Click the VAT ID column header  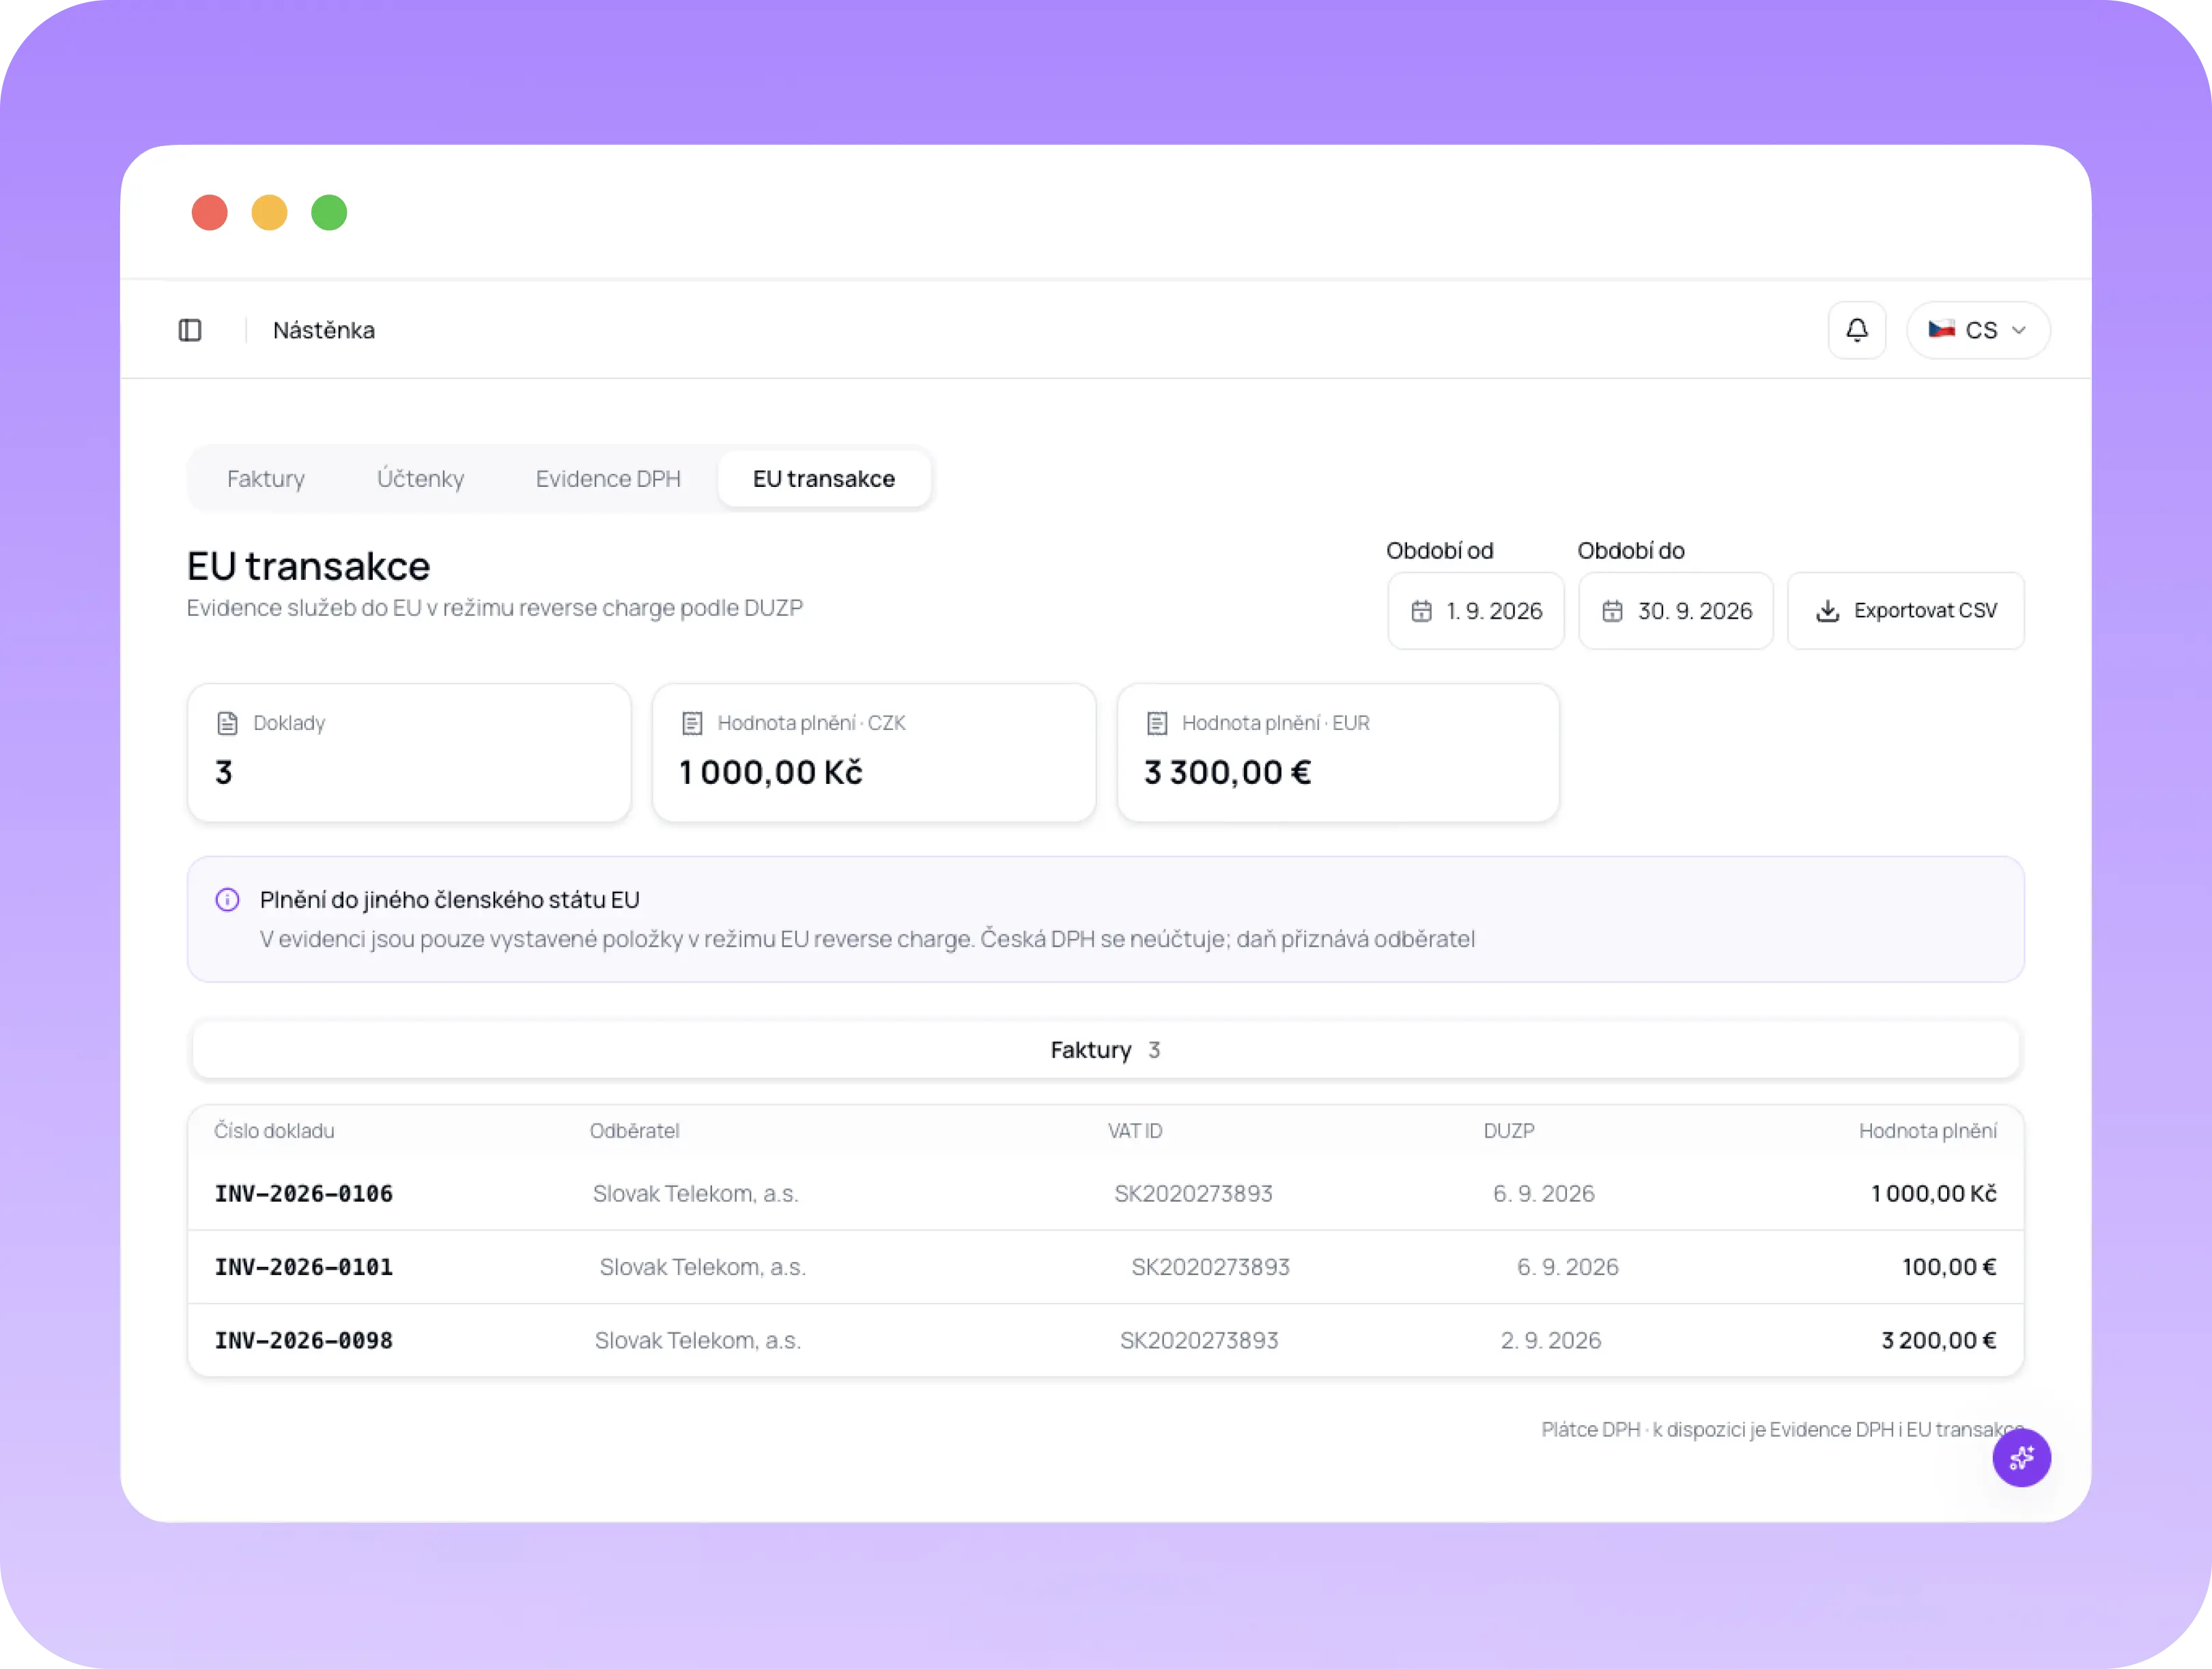click(x=1135, y=1131)
